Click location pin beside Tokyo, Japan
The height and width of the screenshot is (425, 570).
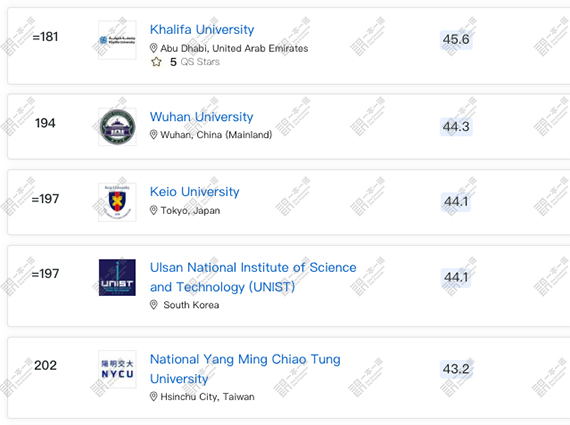(x=153, y=210)
